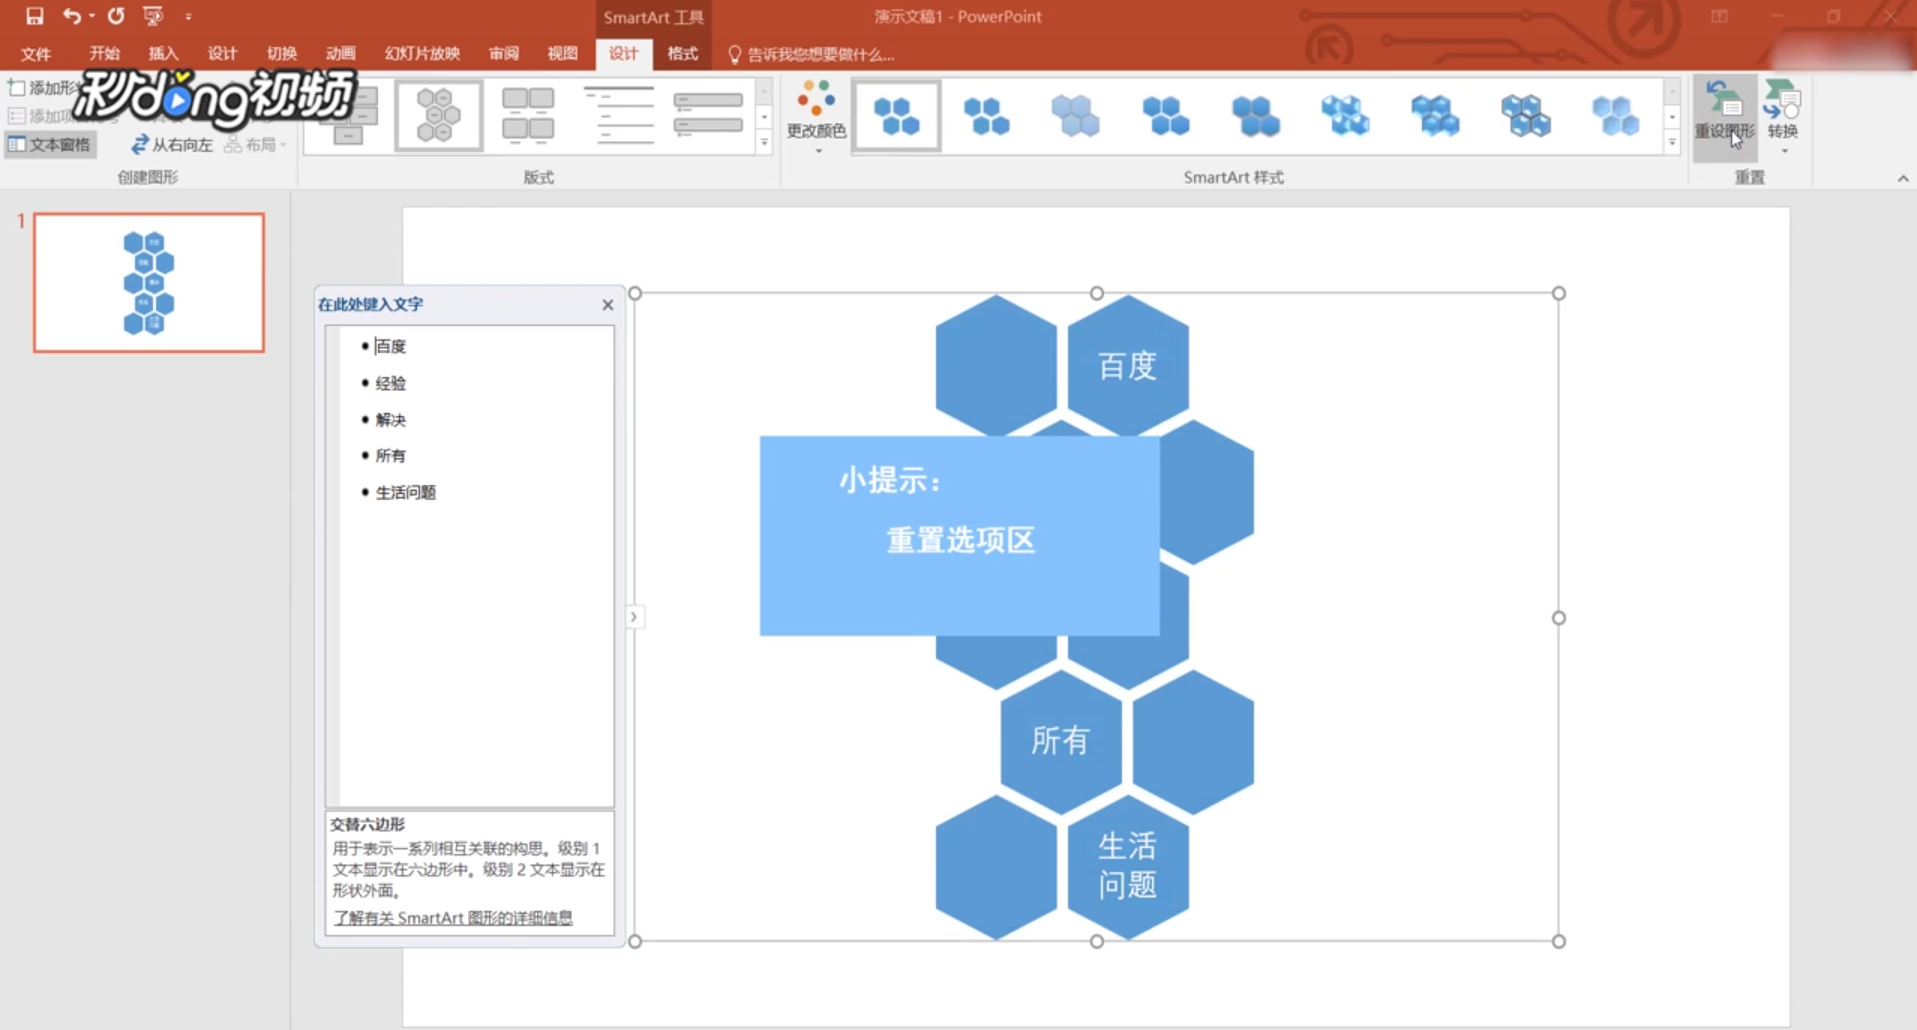
Task: Open customize quick access toolbar dropdown
Action: 188,16
